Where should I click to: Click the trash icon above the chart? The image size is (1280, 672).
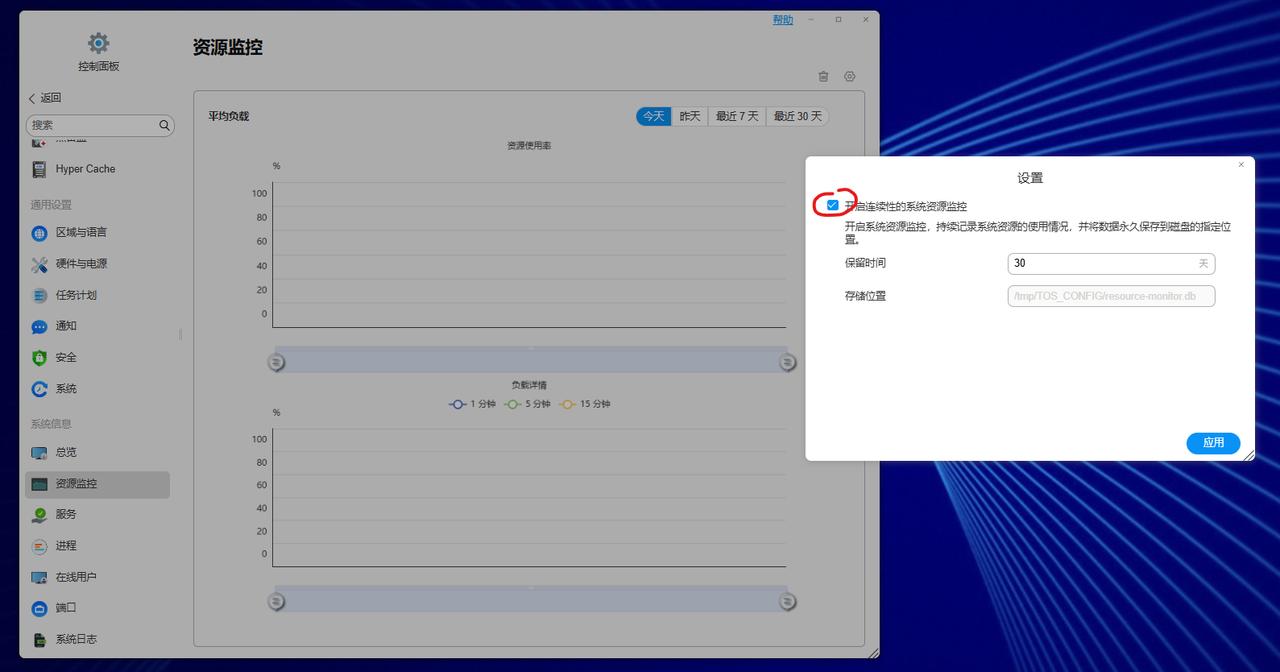[823, 76]
